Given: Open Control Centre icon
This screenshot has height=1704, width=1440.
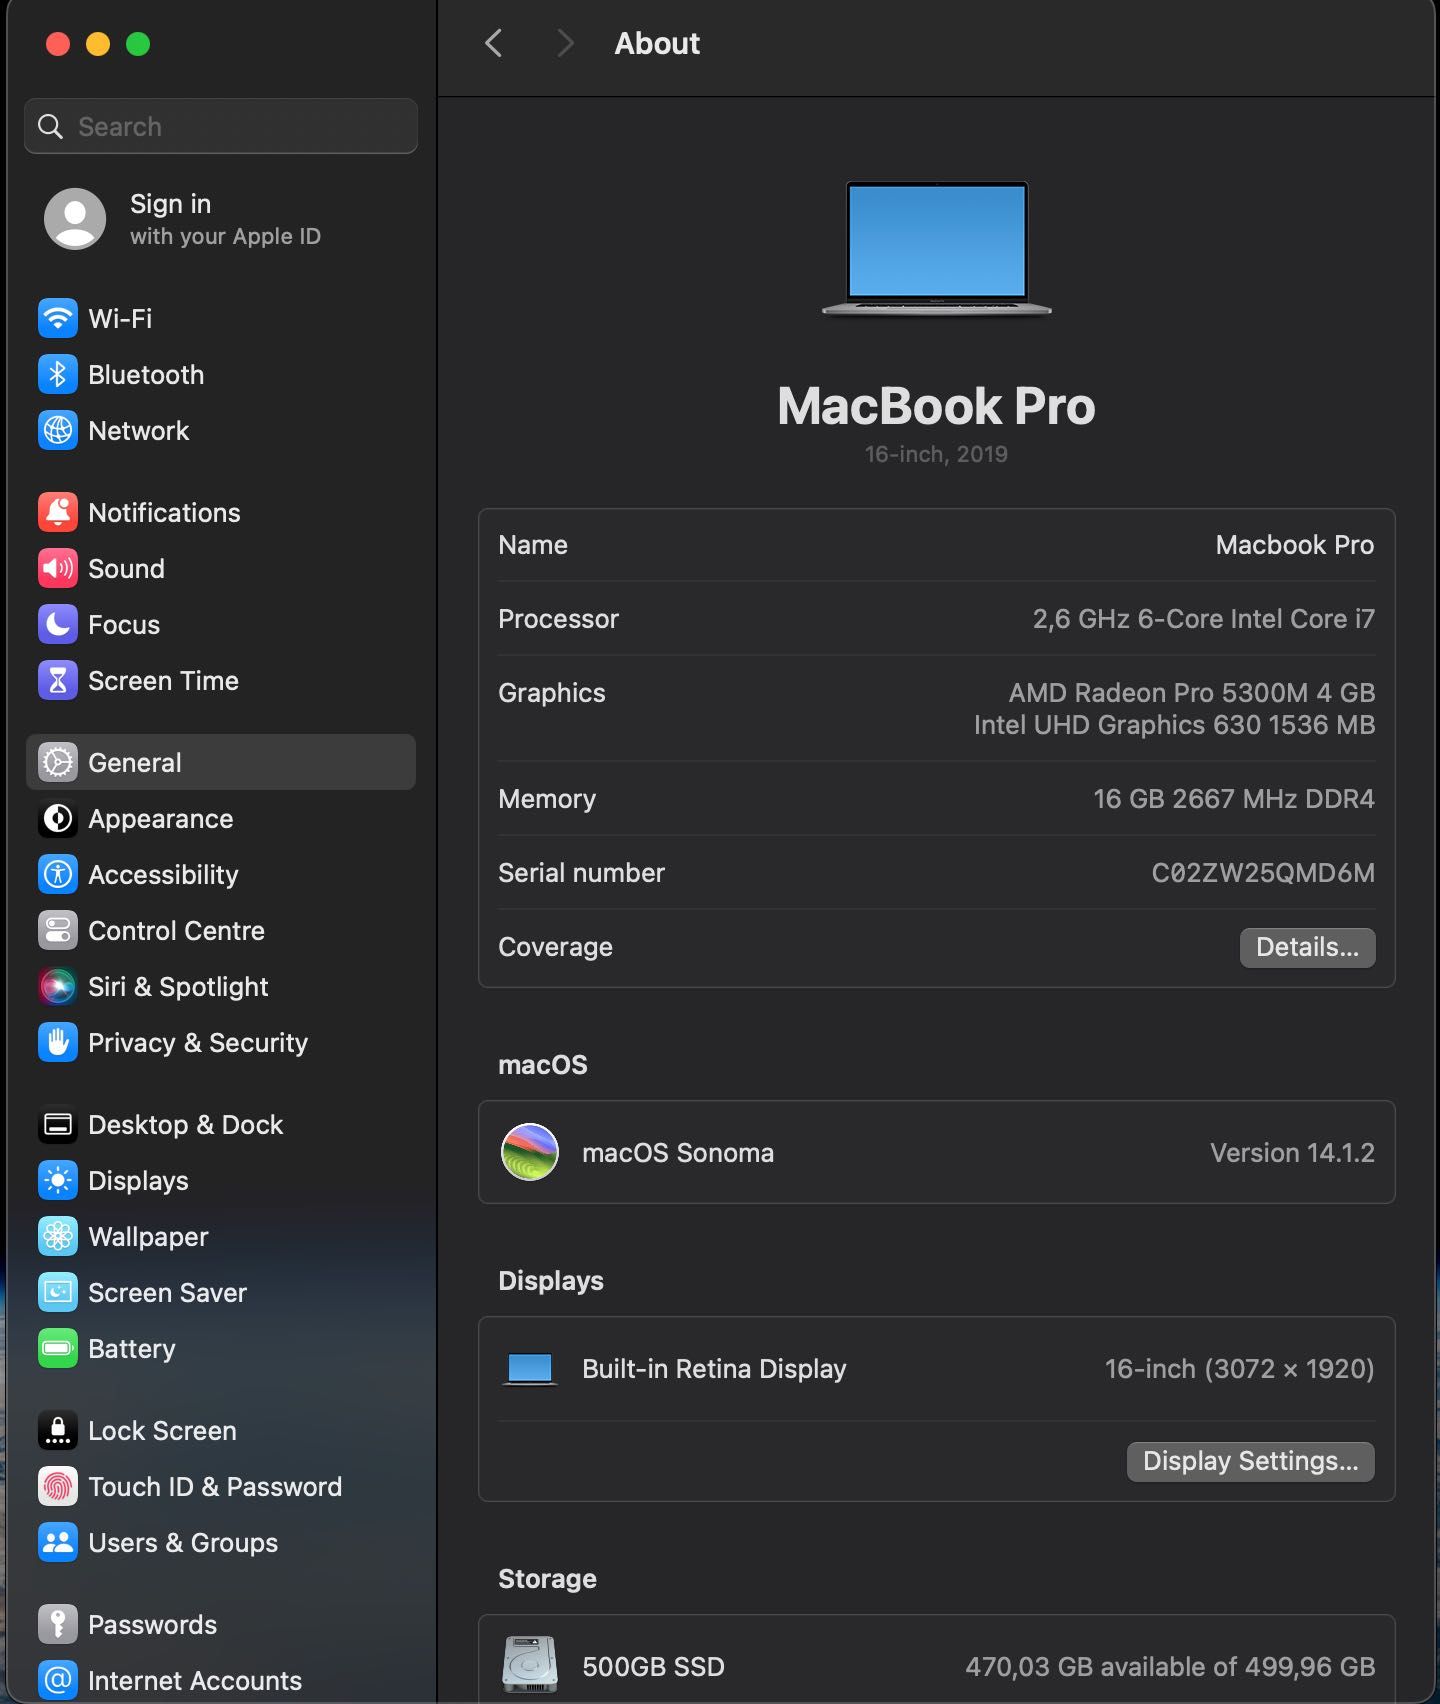Looking at the screenshot, I should tap(58, 931).
